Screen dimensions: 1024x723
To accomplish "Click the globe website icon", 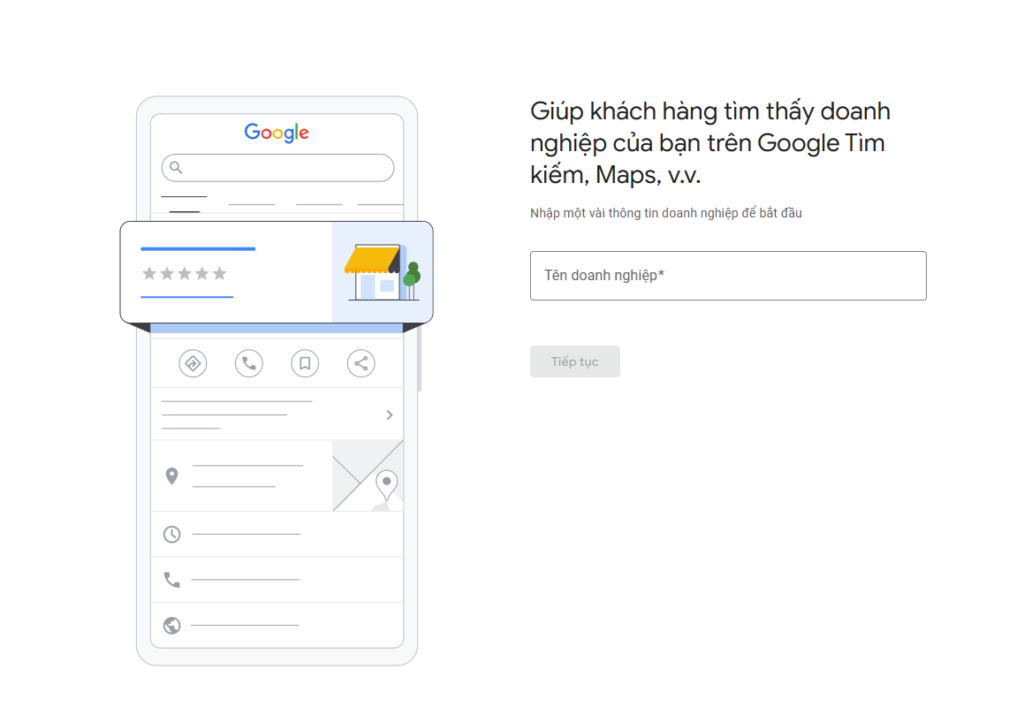I will pos(172,626).
